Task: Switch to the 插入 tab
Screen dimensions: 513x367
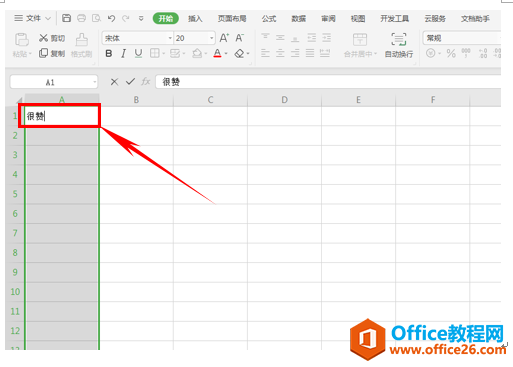Action: [195, 18]
